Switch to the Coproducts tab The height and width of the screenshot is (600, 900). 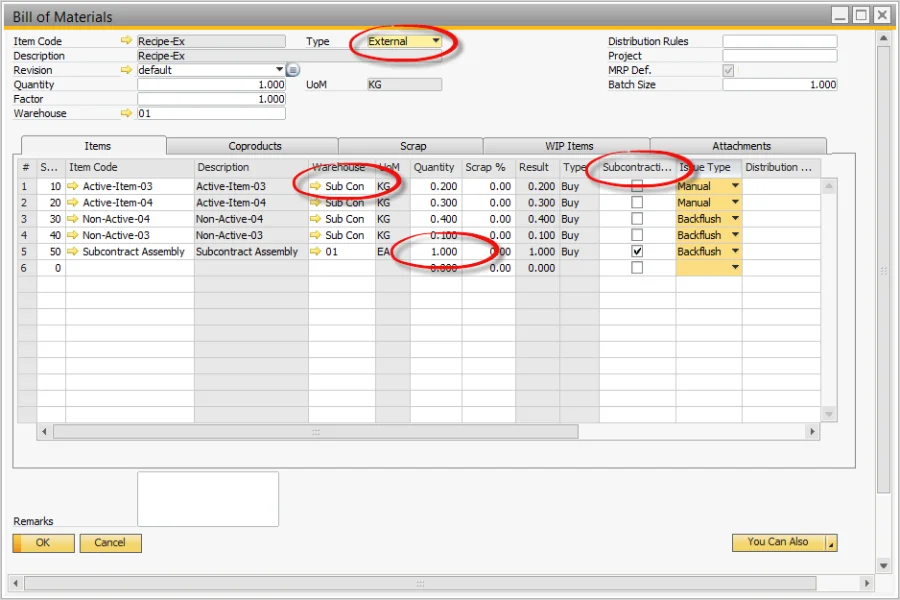coord(253,146)
